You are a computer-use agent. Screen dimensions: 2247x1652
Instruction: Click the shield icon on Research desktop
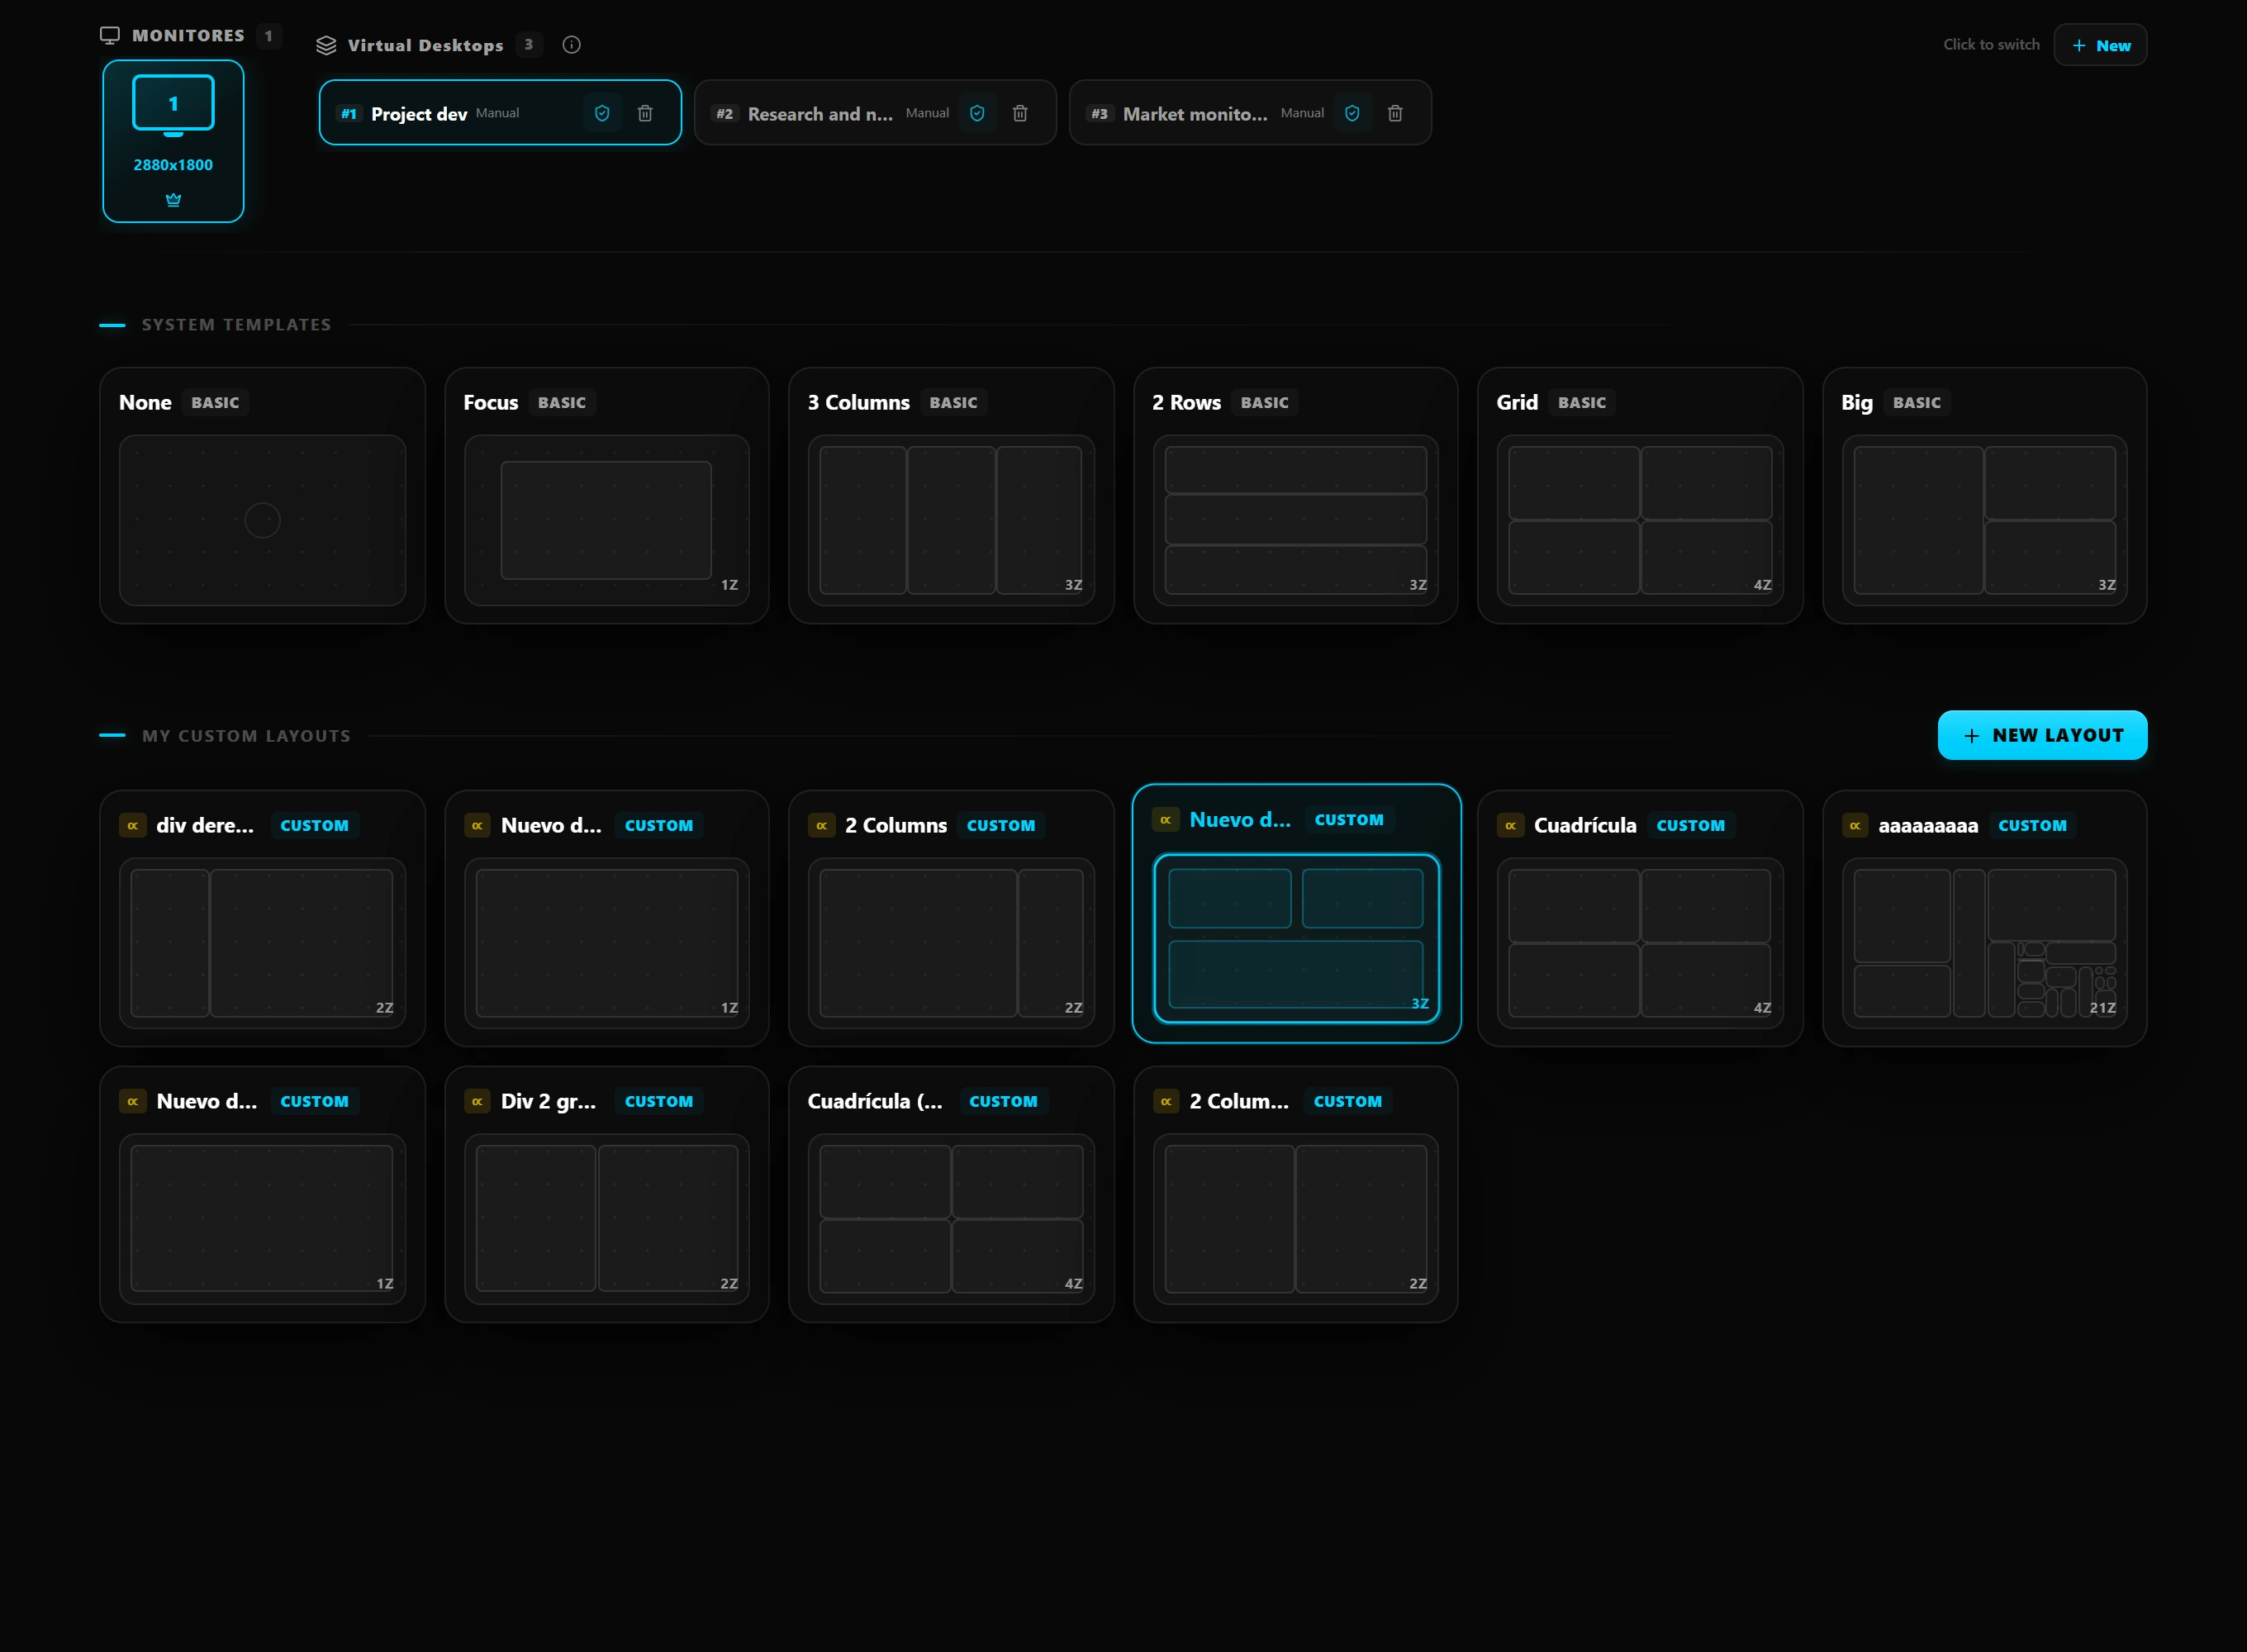pos(977,113)
